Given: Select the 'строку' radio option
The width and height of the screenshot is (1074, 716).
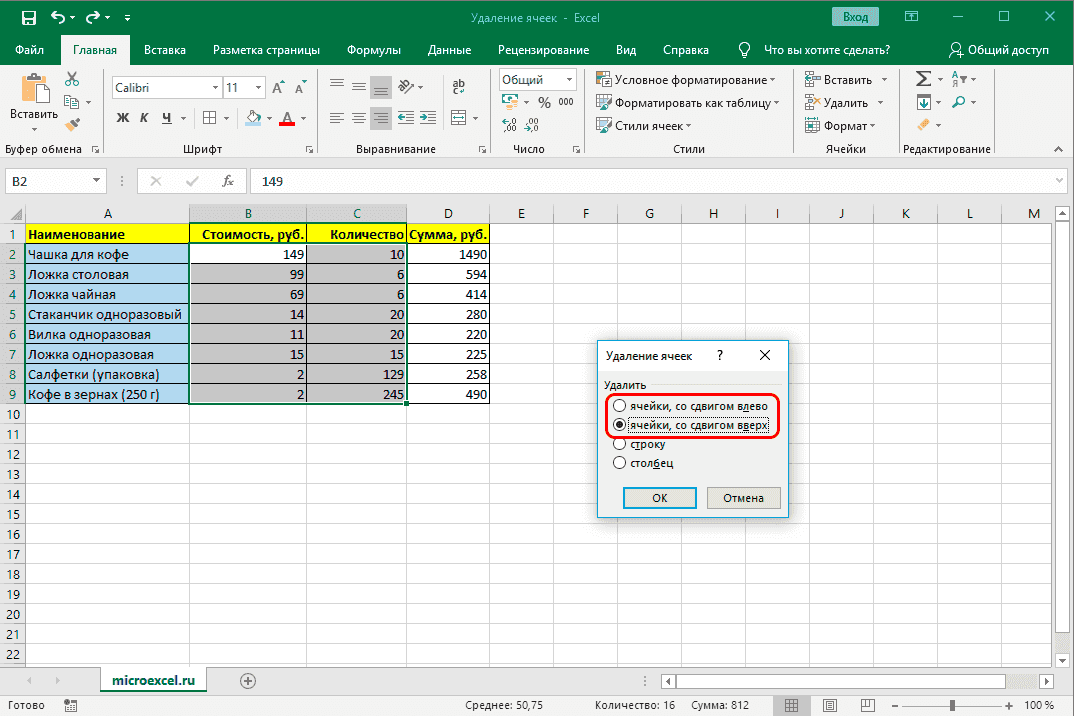Looking at the screenshot, I should click(620, 444).
